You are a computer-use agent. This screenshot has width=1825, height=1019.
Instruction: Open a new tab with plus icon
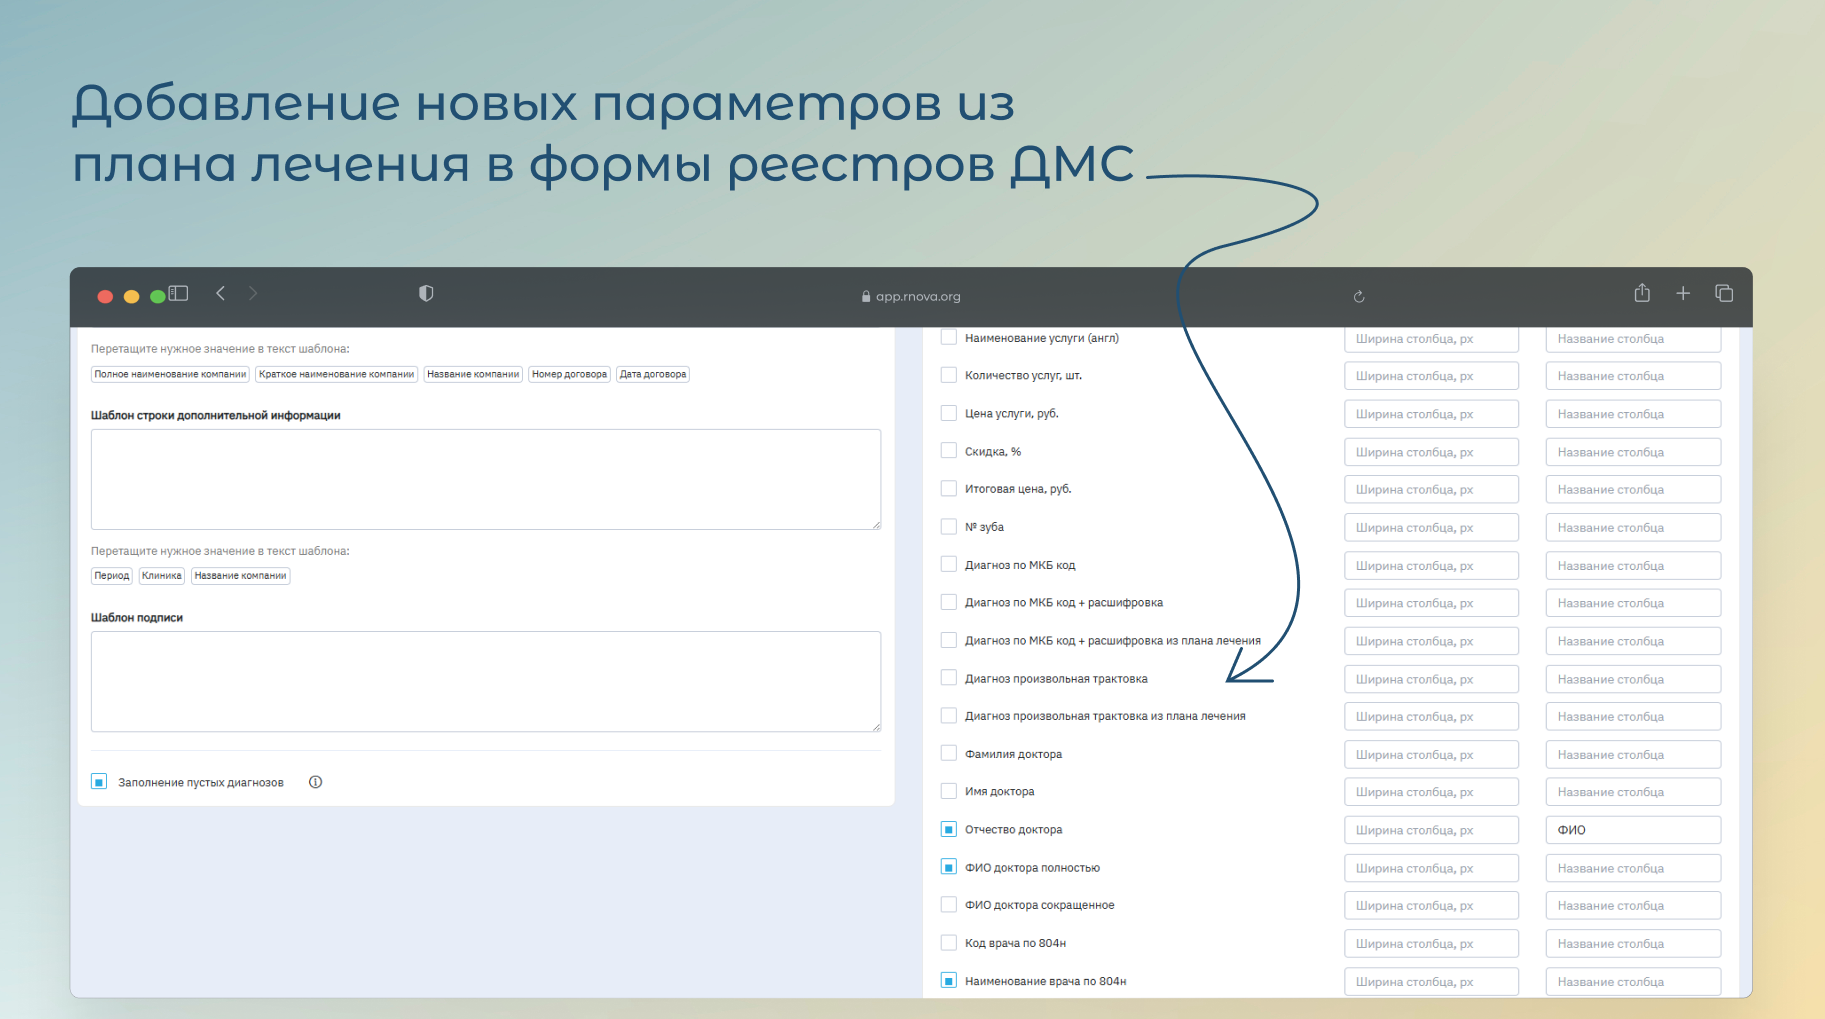1683,293
